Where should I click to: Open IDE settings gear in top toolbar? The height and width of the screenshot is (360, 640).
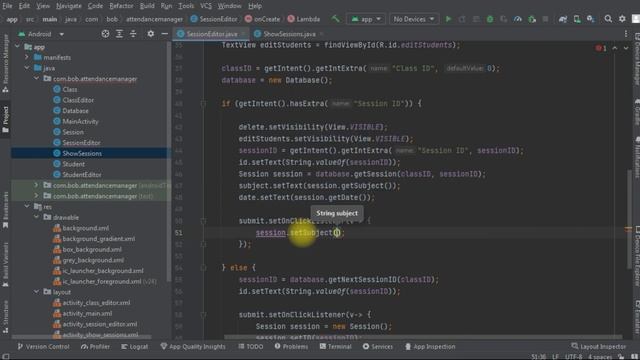pyautogui.click(x=622, y=19)
